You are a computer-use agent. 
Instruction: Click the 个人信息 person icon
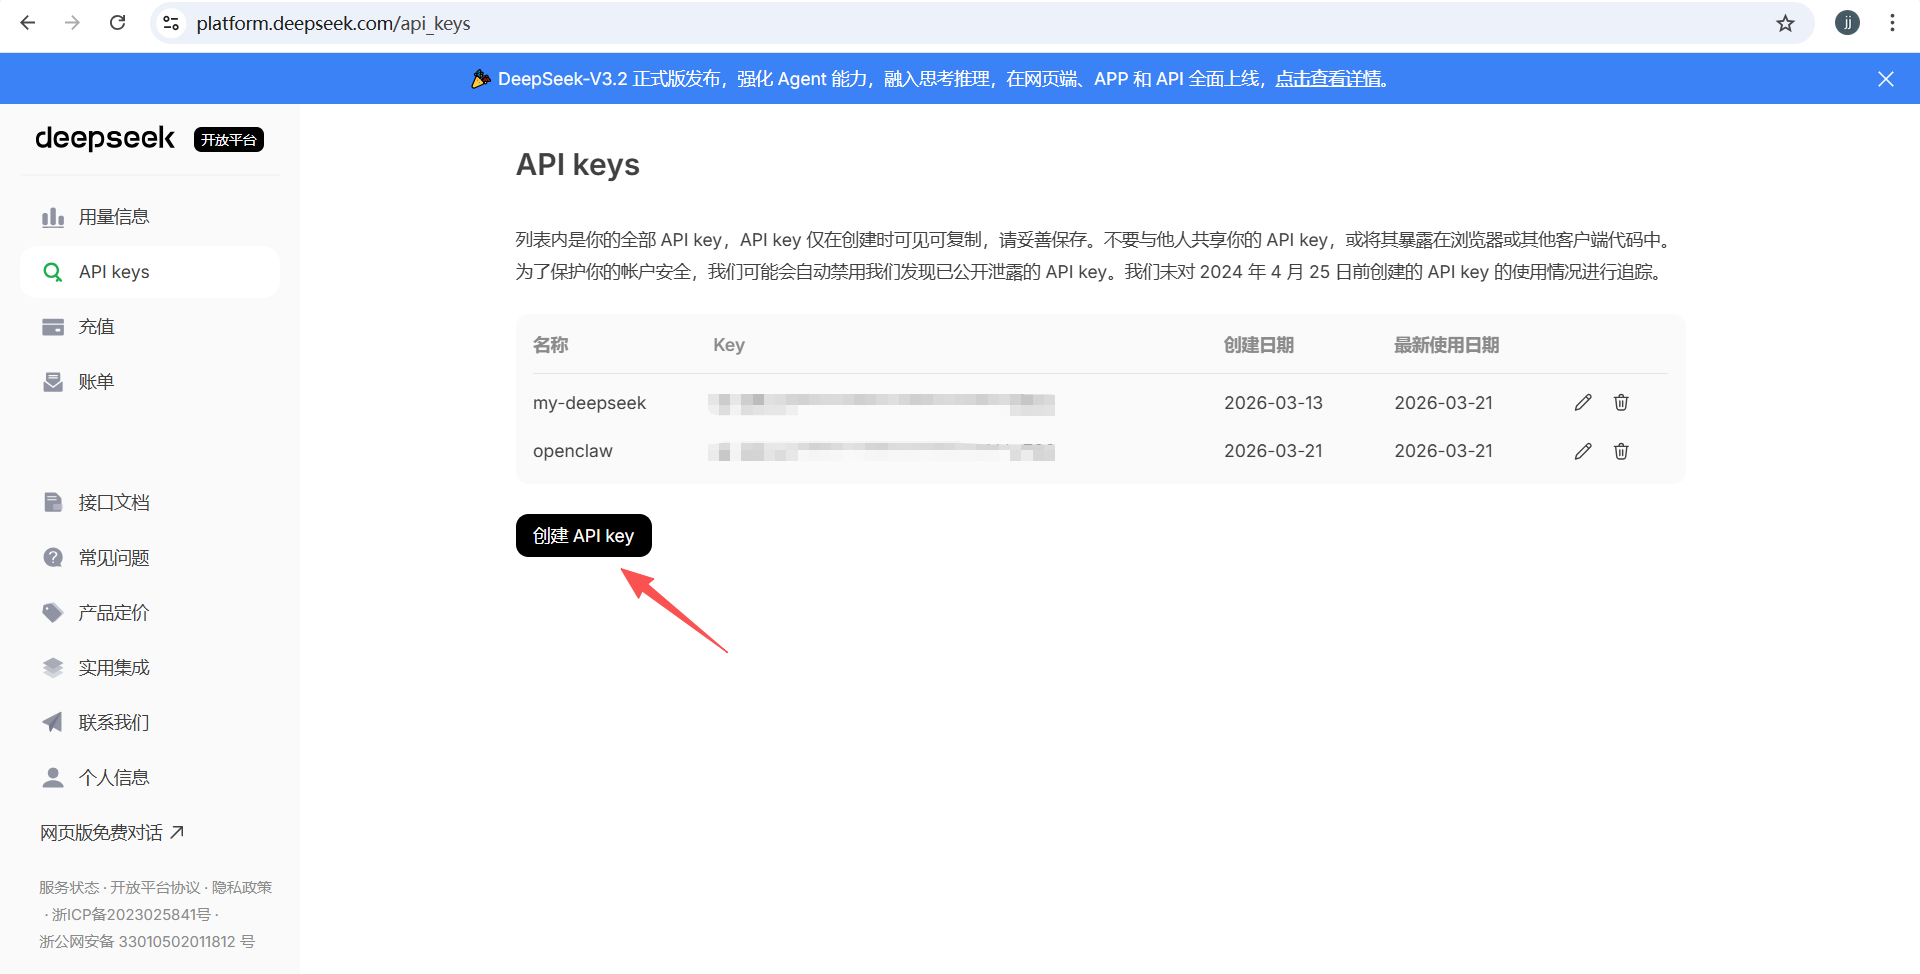coord(53,777)
